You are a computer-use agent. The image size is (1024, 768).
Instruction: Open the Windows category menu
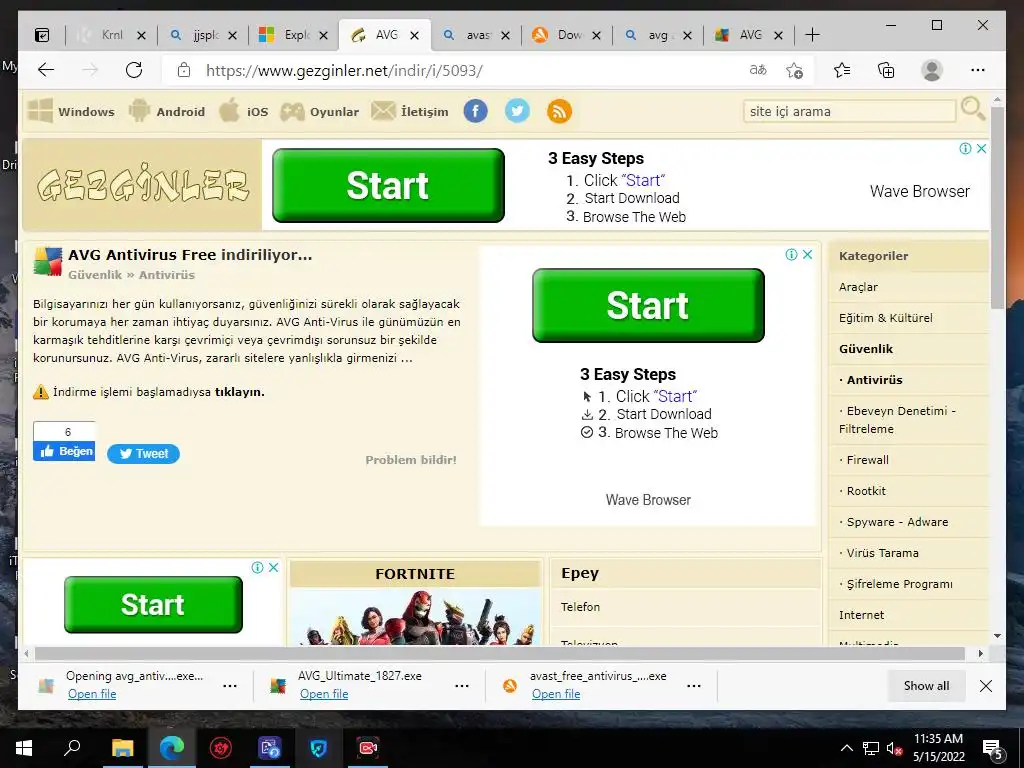(x=71, y=111)
